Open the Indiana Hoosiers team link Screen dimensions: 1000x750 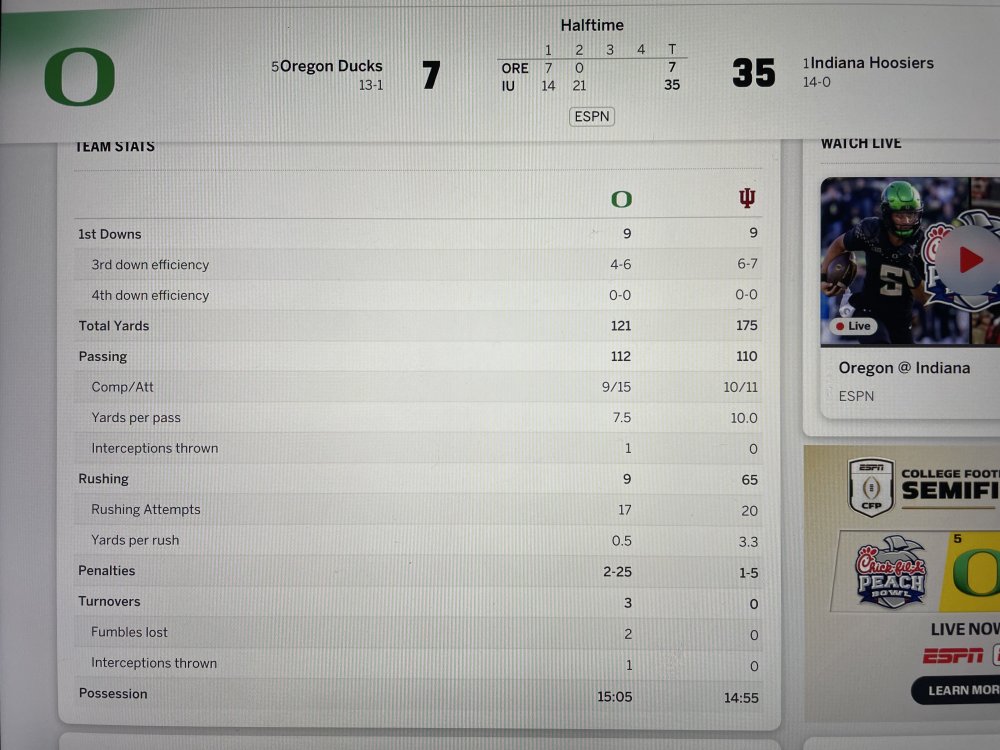click(x=871, y=63)
